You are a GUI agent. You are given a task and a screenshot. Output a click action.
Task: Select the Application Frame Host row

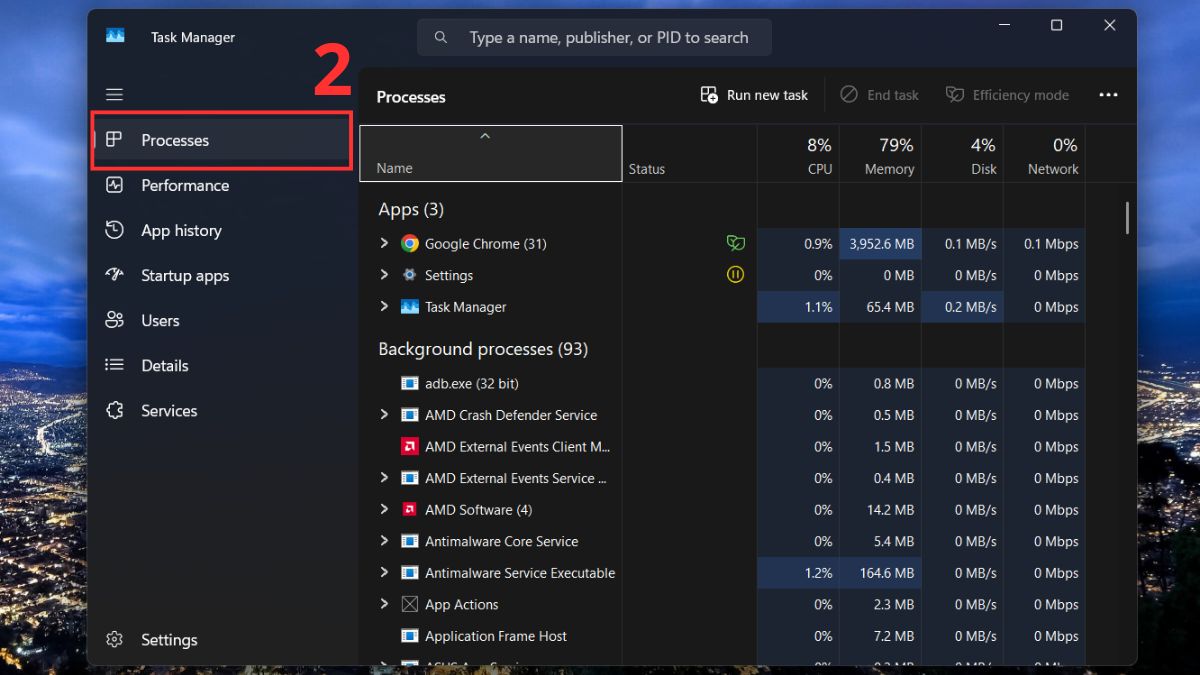(x=722, y=636)
